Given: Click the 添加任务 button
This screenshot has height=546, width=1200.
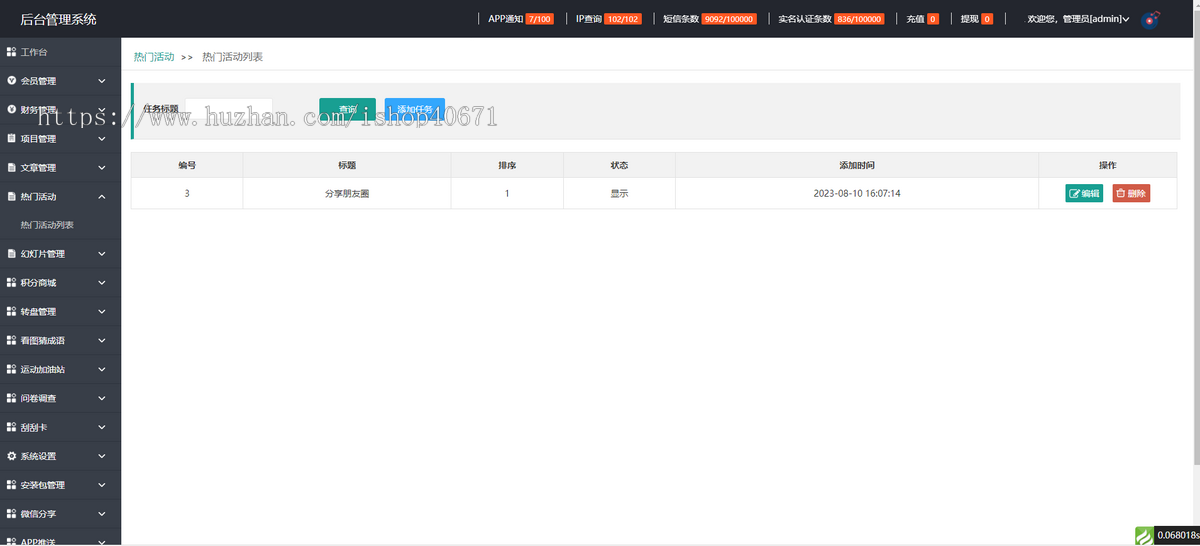Looking at the screenshot, I should 415,110.
